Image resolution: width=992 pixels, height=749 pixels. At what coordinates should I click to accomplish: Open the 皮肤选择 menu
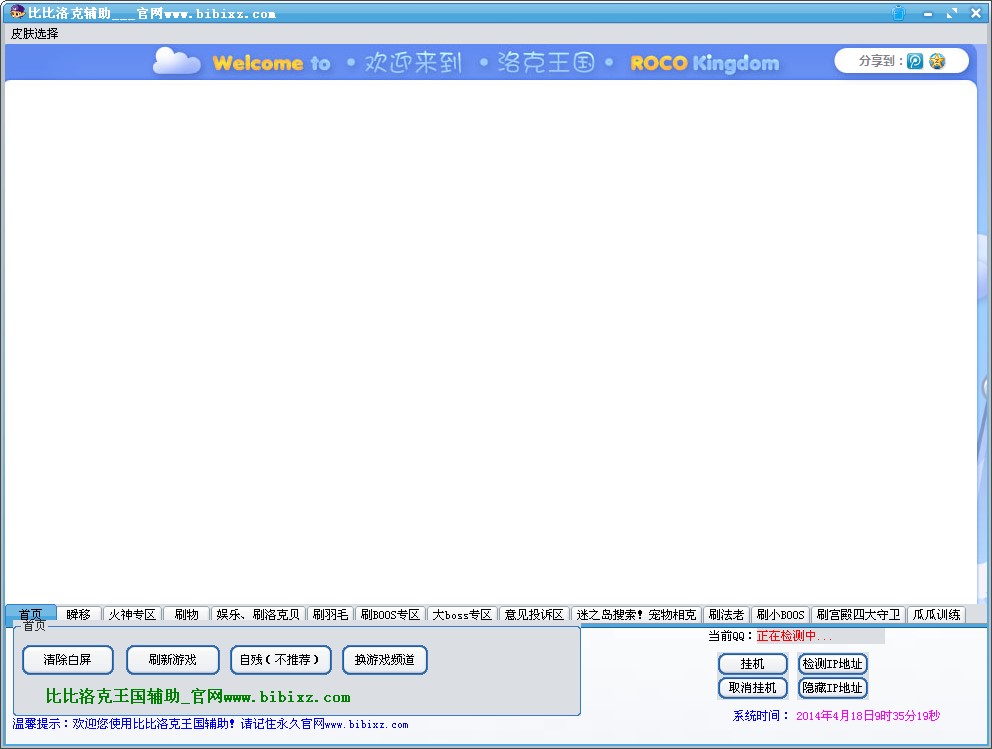pos(35,33)
